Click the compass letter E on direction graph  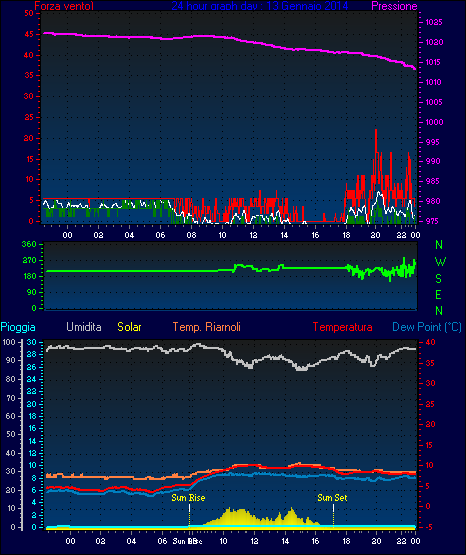click(x=438, y=294)
